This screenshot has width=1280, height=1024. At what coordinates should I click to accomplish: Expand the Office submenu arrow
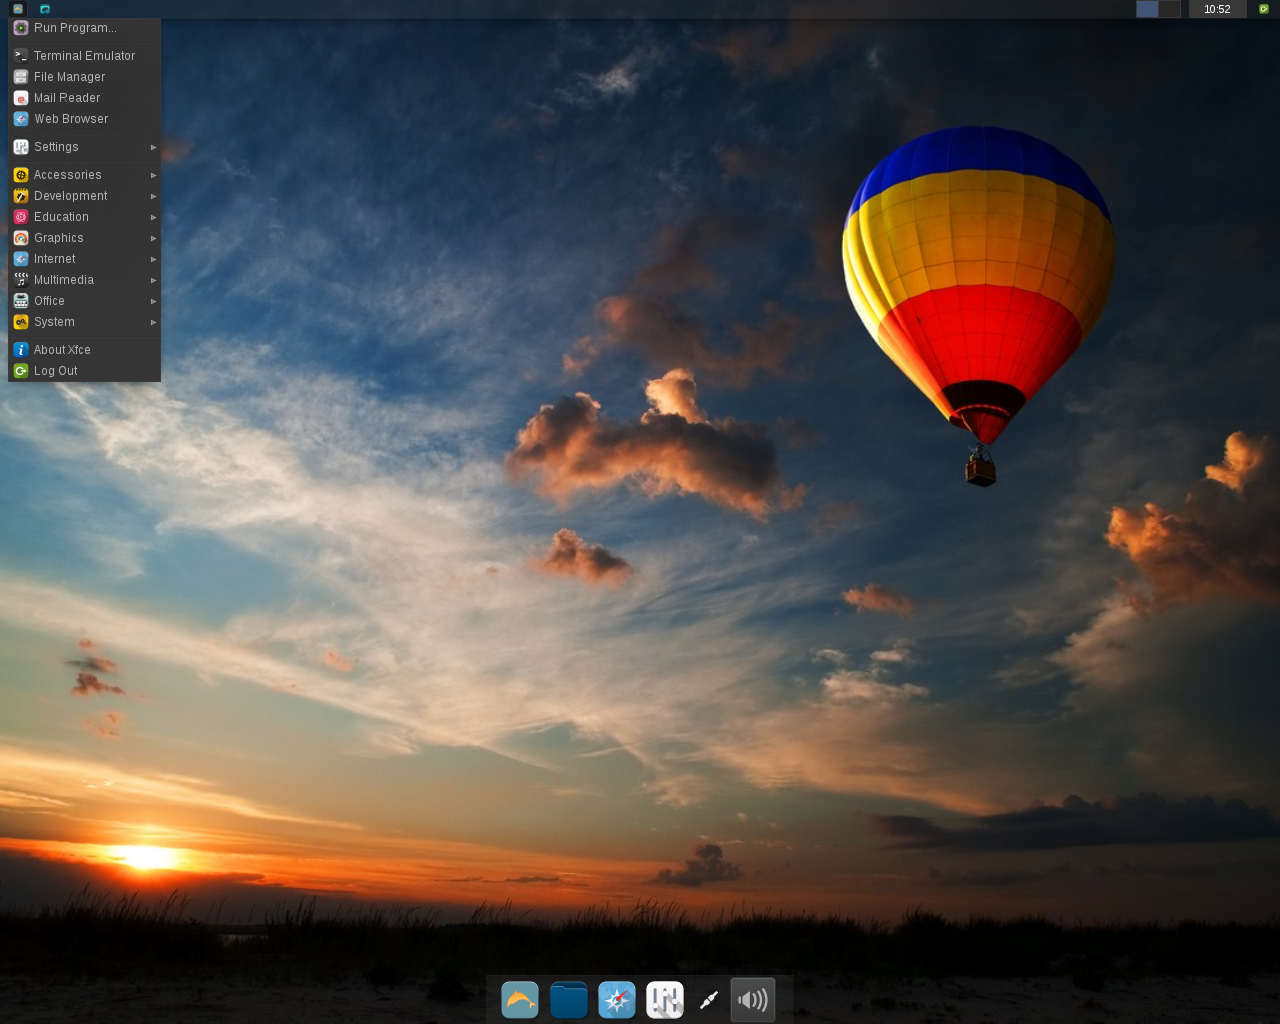(154, 301)
